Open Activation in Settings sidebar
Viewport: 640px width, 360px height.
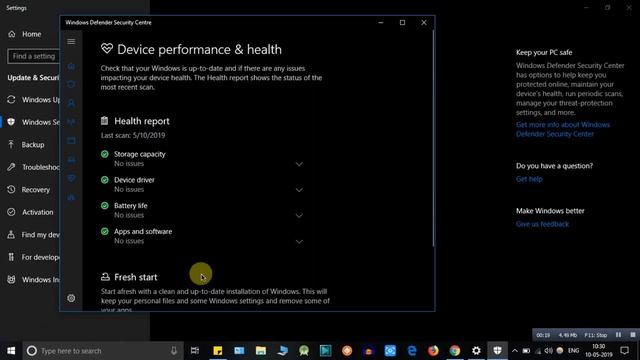pos(31,212)
